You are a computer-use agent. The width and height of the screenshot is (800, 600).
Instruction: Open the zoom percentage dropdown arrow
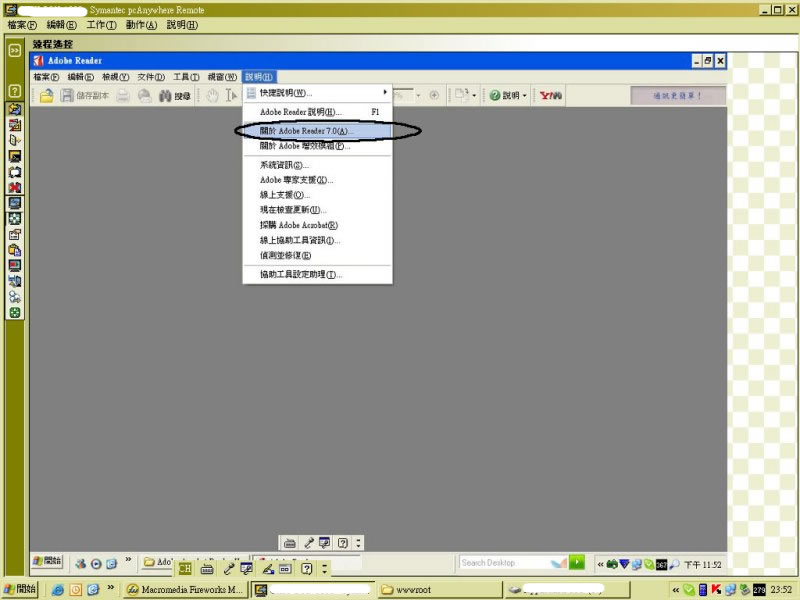[x=418, y=95]
